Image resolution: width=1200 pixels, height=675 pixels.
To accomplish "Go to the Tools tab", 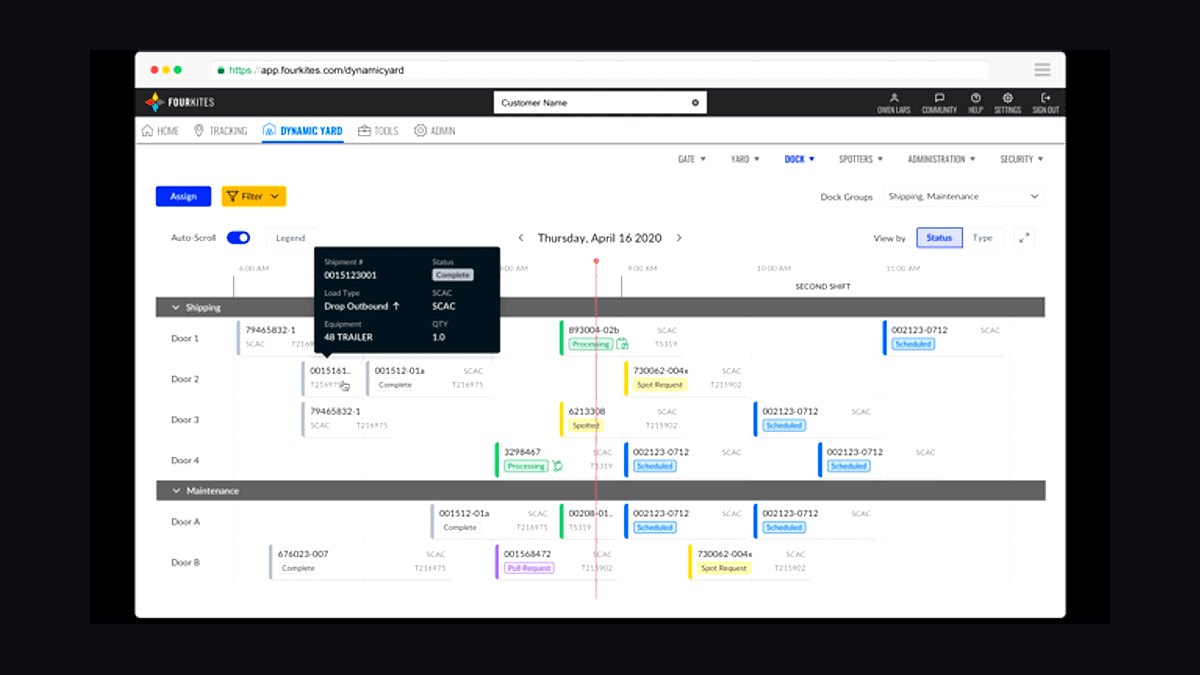I will point(378,131).
